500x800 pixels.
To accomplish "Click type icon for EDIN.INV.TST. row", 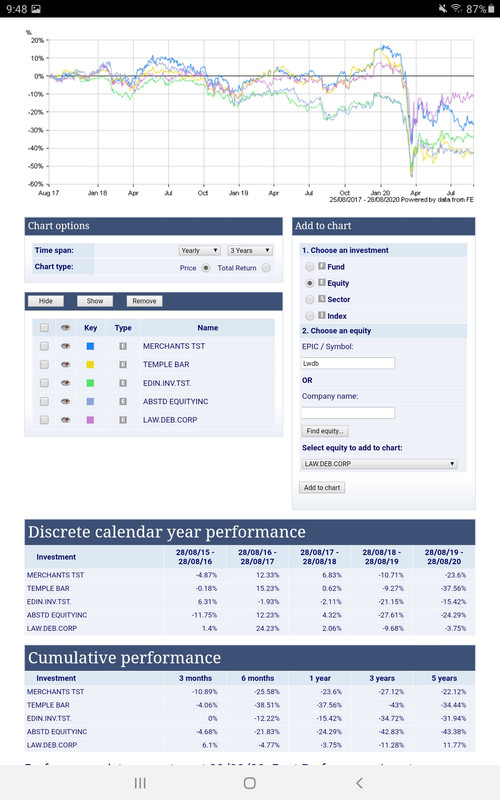I will coord(123,383).
